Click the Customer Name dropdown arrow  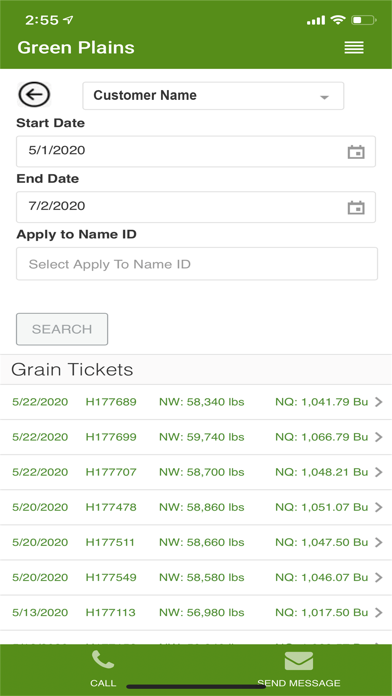coord(325,97)
